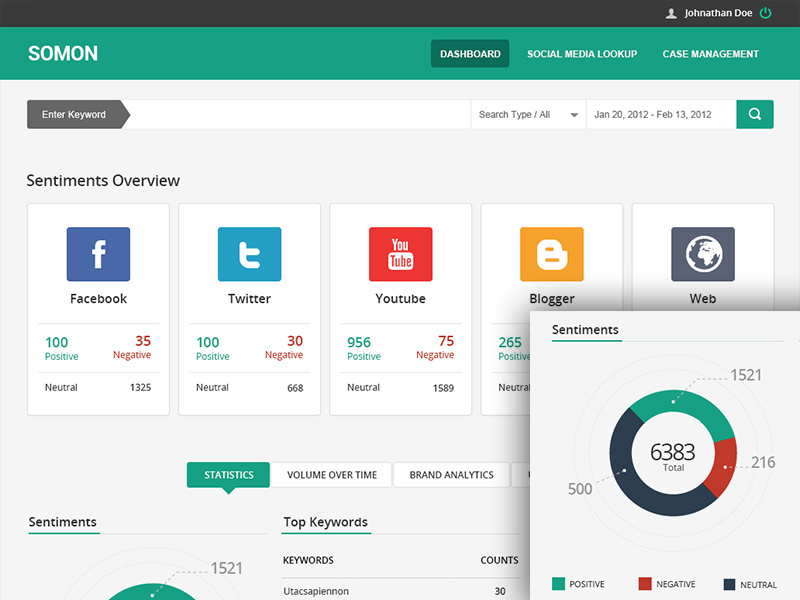800x600 pixels.
Task: Click the search magnifier button
Action: [755, 114]
